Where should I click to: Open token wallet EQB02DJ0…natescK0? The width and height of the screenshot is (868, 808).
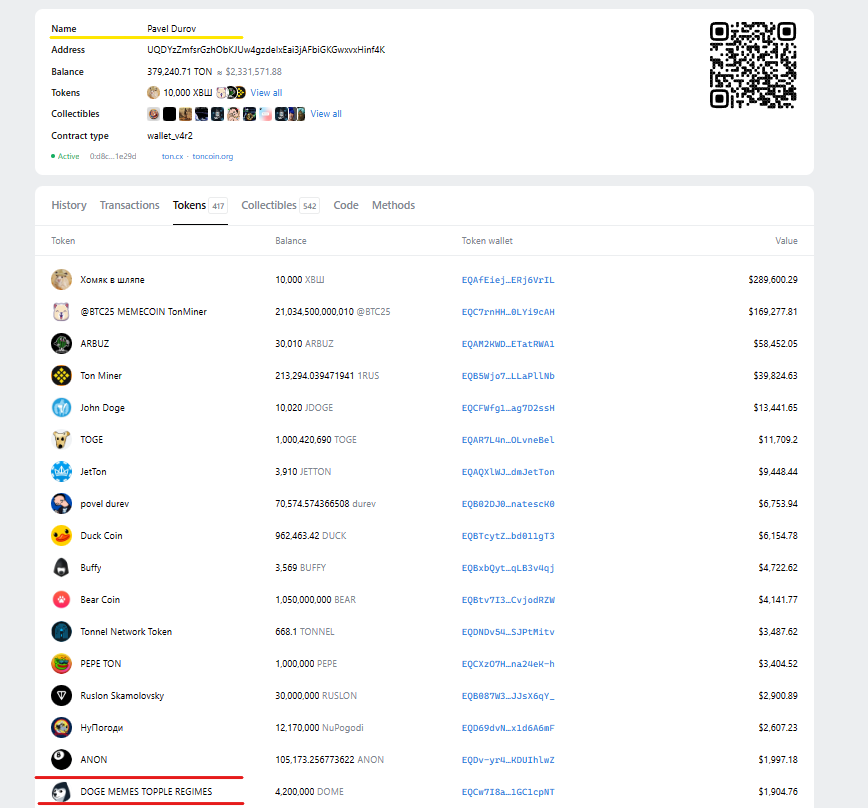(508, 504)
